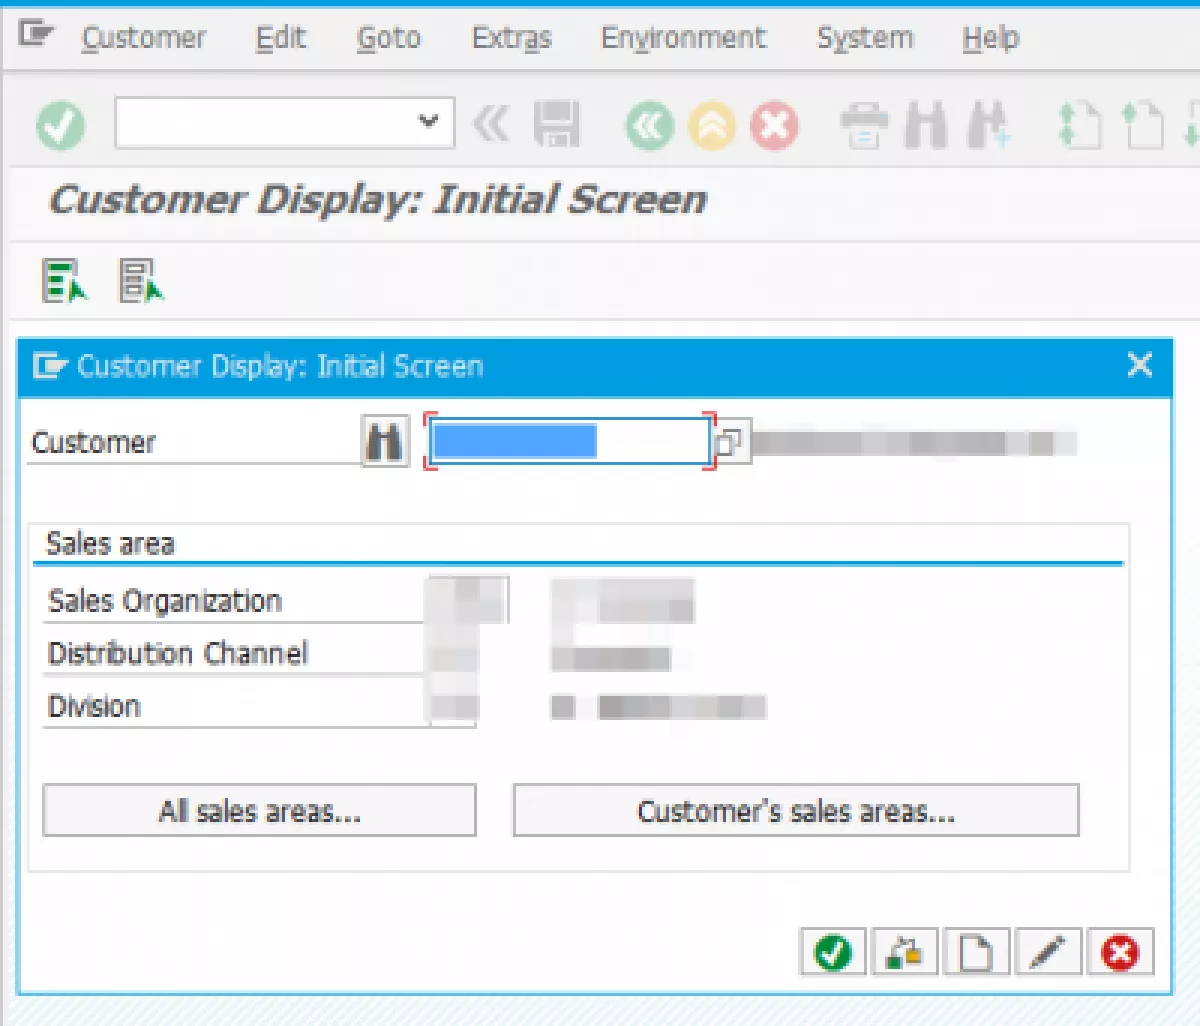Screen dimensions: 1200x1026
Task: Click the second application toolbar list icon
Action: click(141, 280)
